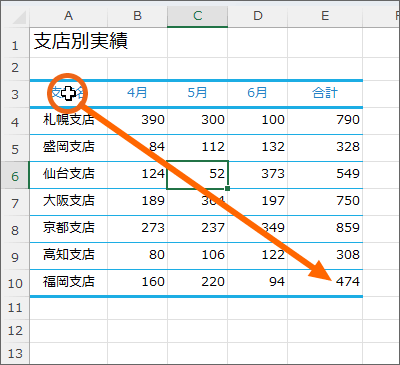Select cell containing 福岡支店

click(68, 282)
